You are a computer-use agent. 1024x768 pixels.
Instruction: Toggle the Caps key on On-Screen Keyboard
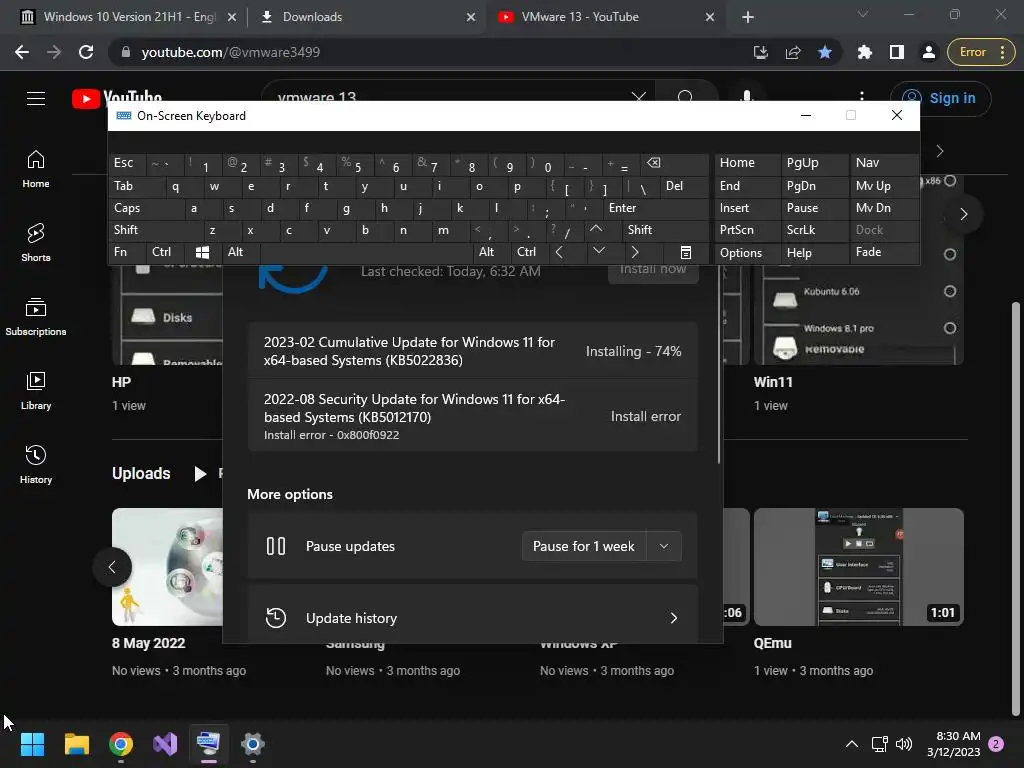[x=145, y=208]
